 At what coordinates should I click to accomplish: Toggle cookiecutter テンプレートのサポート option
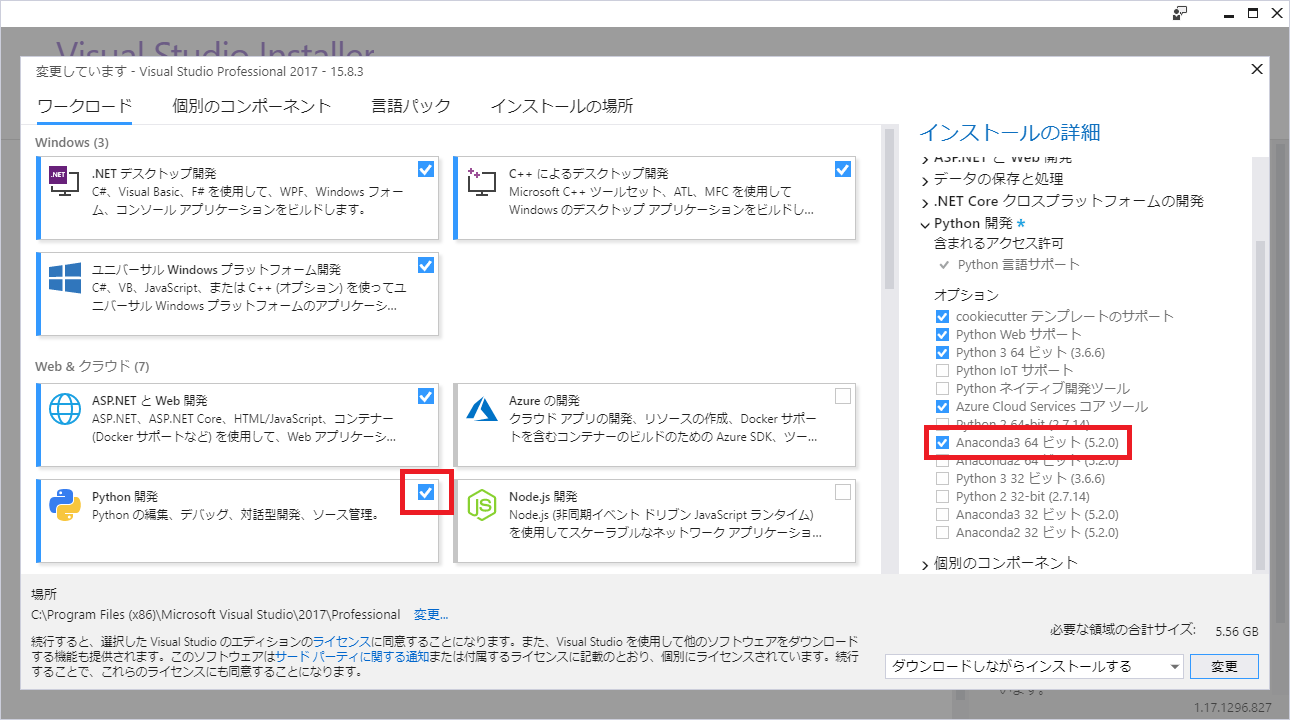942,316
